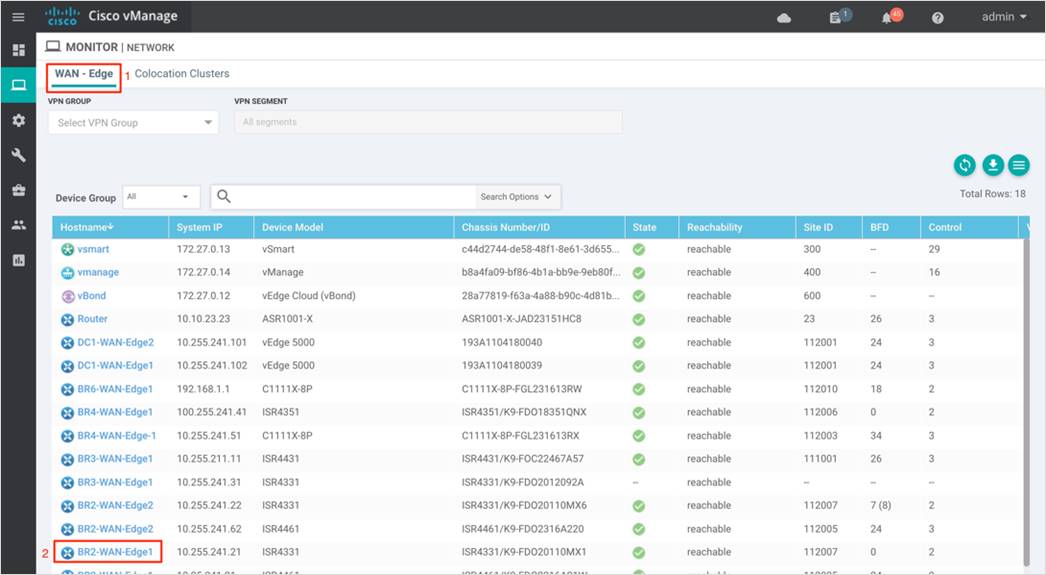Image resolution: width=1046 pixels, height=575 pixels.
Task: Click the vsmart device icon
Action: (67, 249)
